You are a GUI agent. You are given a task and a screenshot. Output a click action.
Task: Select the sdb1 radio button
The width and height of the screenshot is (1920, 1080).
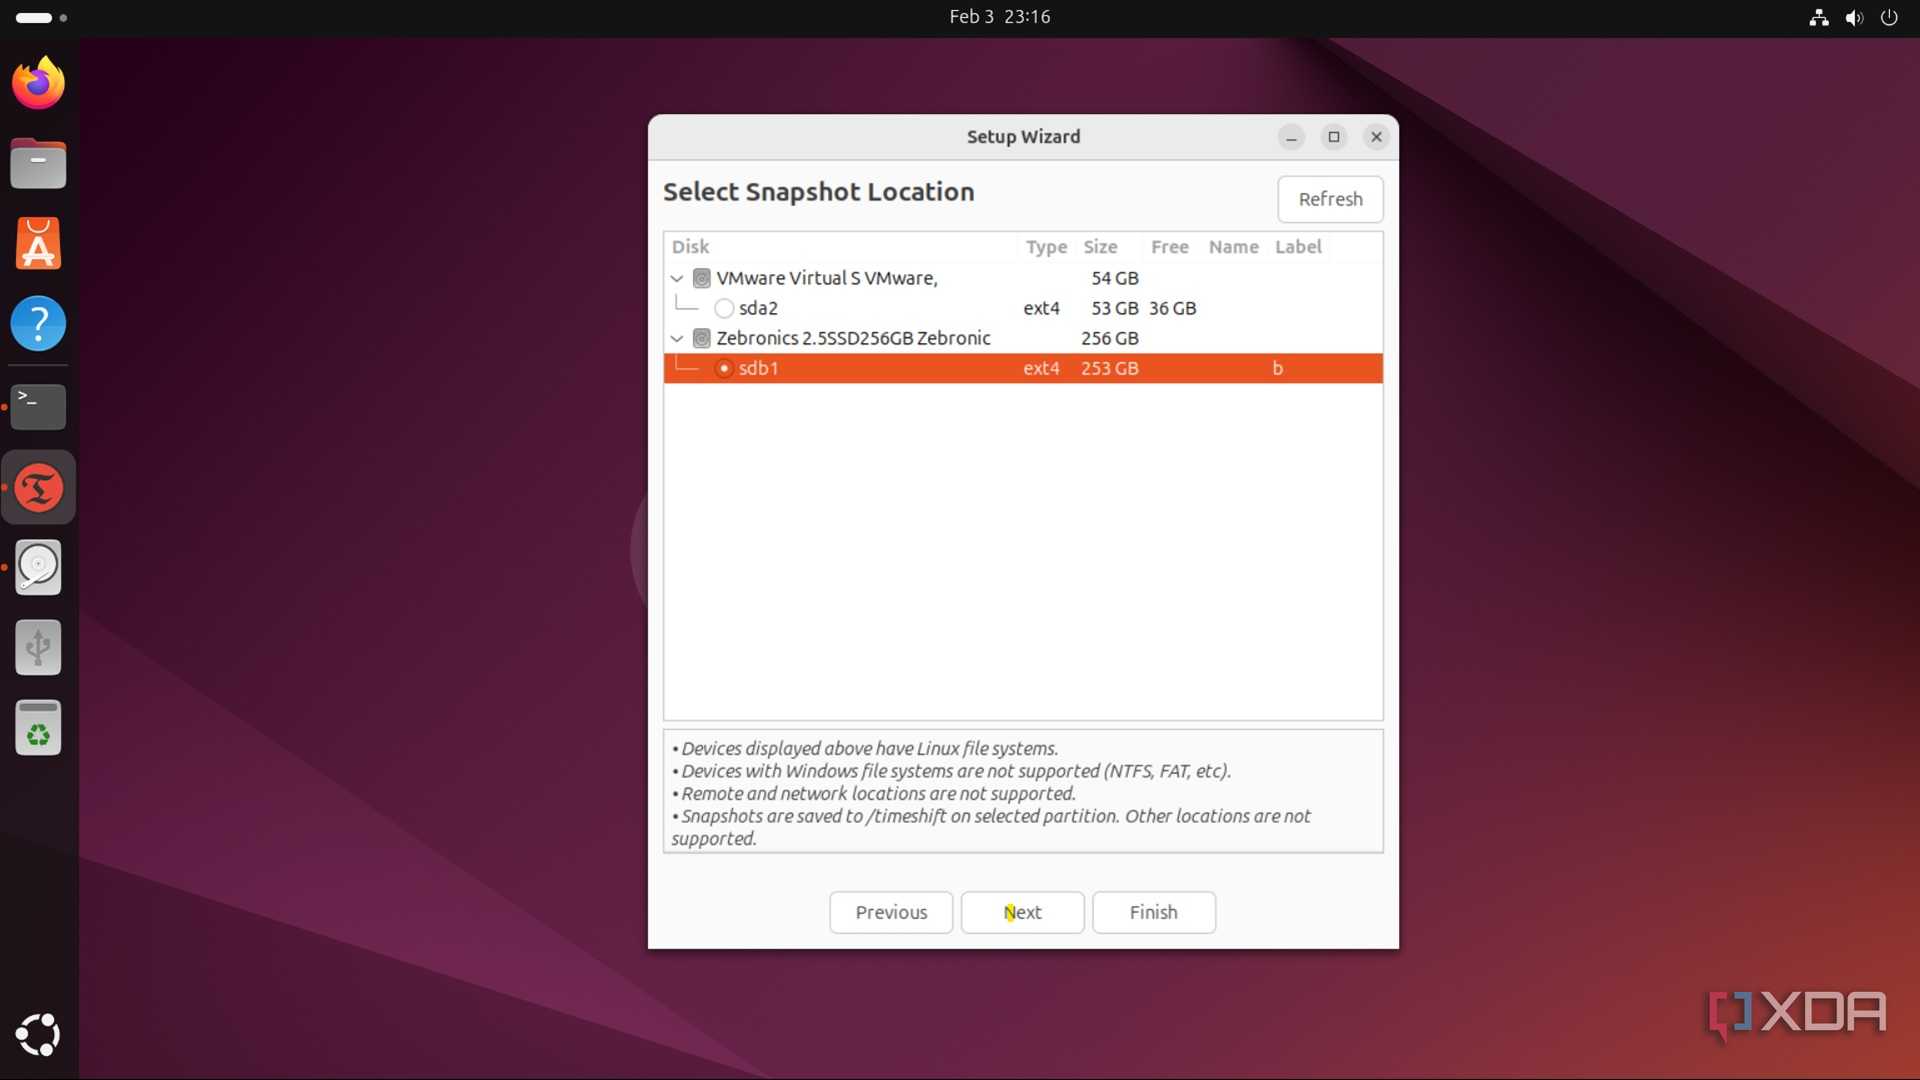pyautogui.click(x=724, y=368)
